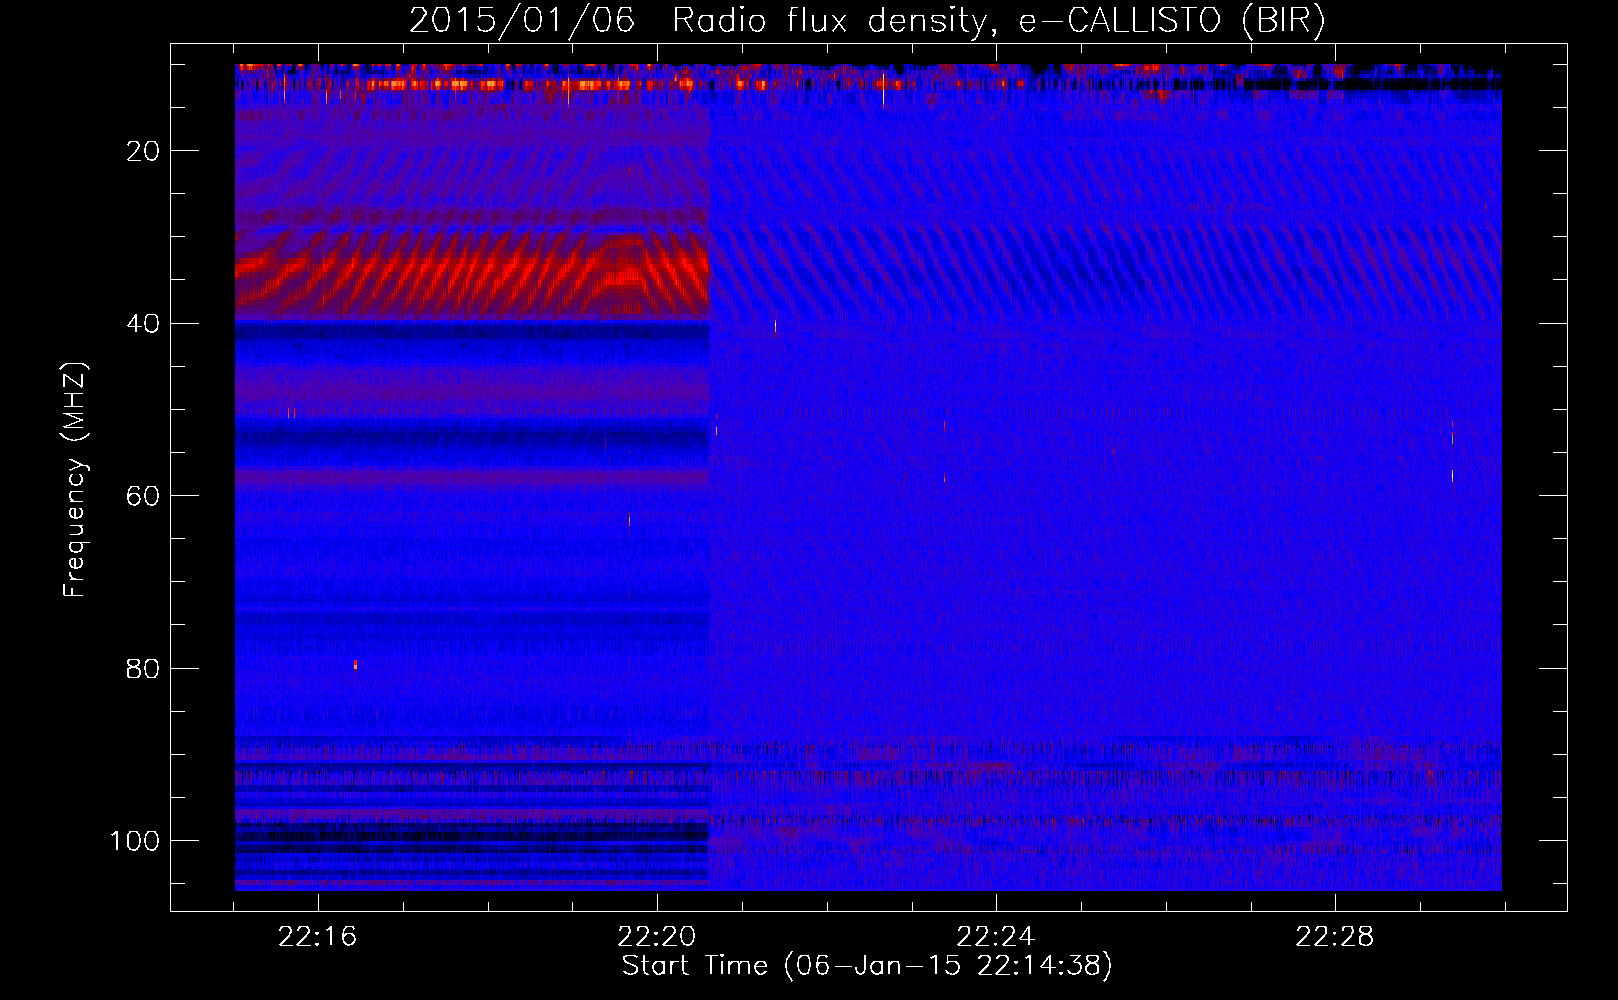Click the '20' frequency tick label
The image size is (1618, 1000).
pos(144,151)
